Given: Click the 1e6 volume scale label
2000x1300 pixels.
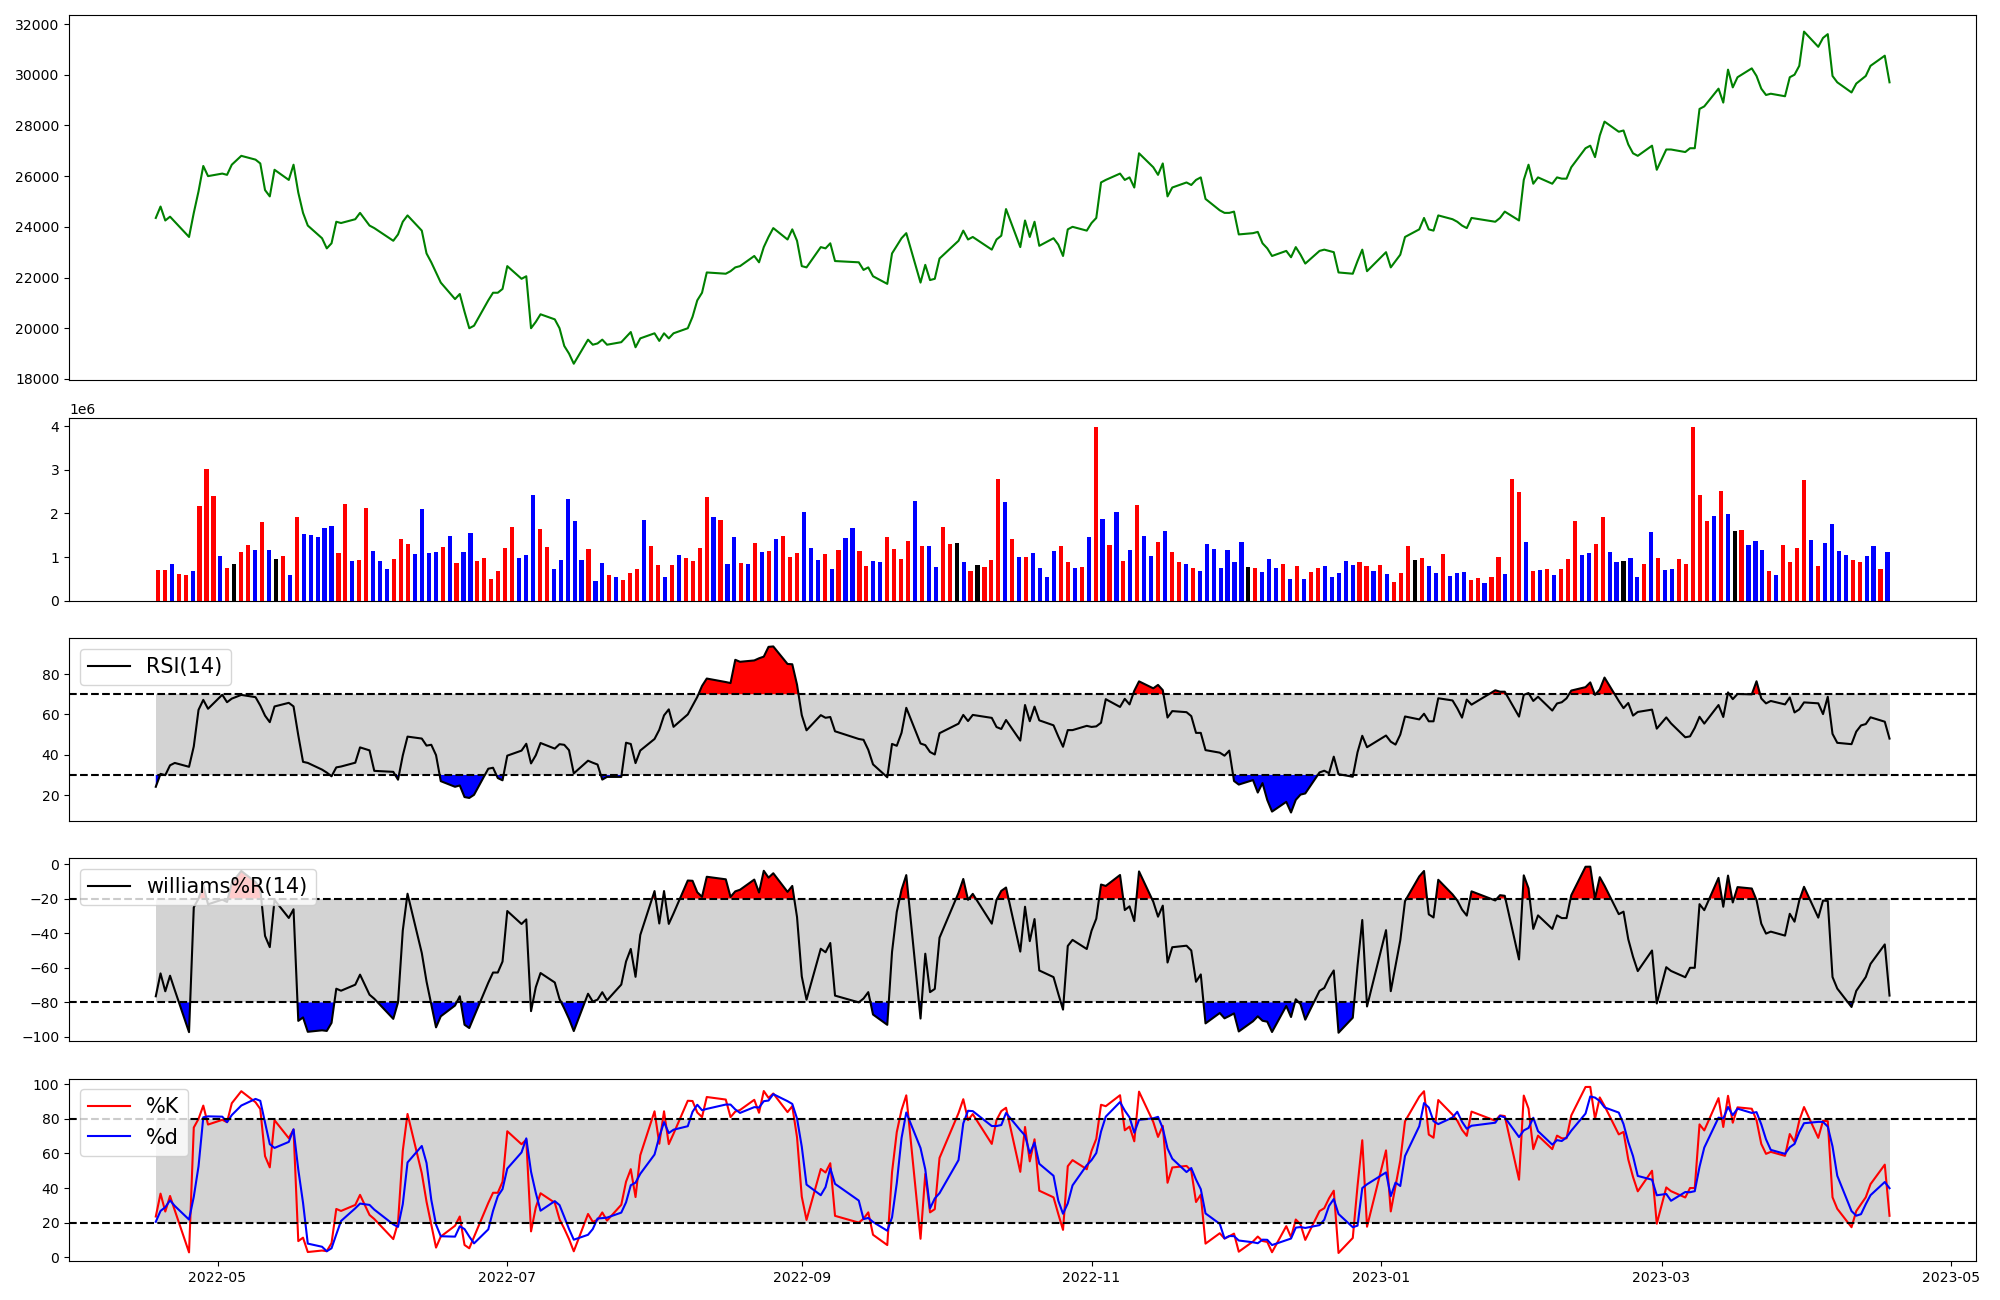Looking at the screenshot, I should pyautogui.click(x=82, y=410).
